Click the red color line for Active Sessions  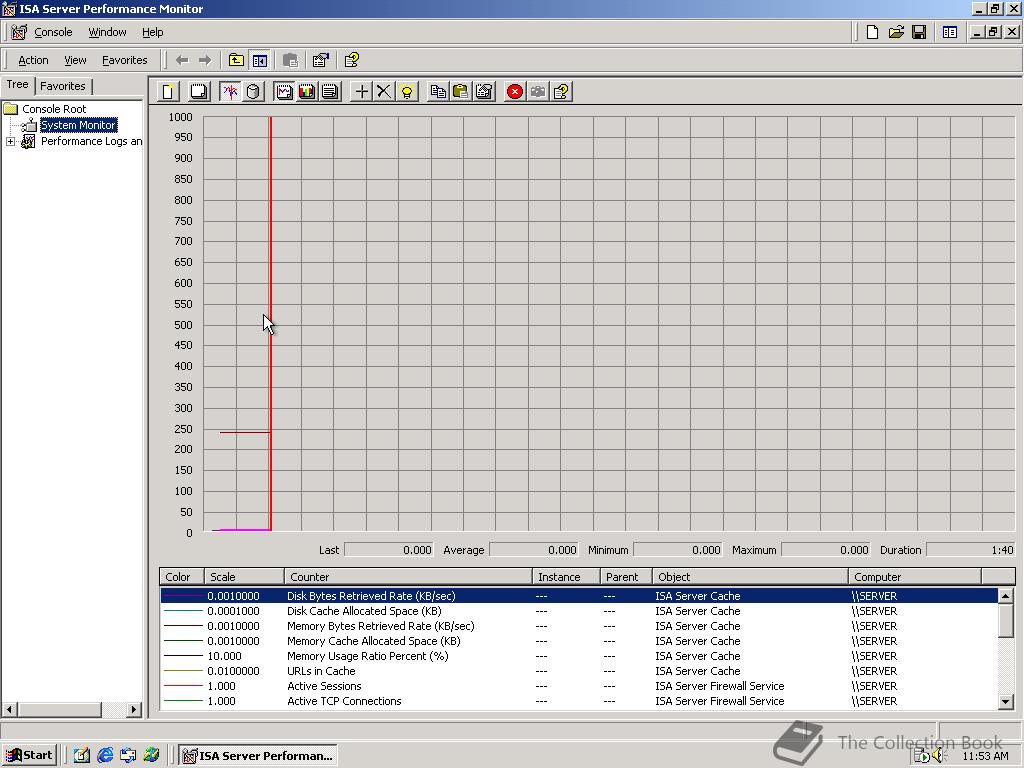[183, 686]
